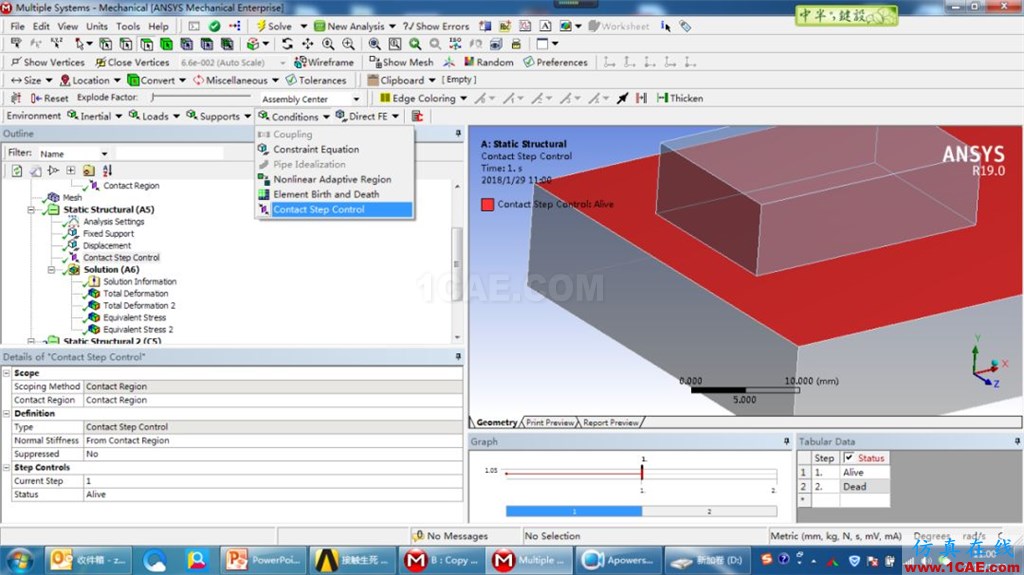Click the Tolerances button
This screenshot has width=1024, height=575.
click(x=315, y=80)
